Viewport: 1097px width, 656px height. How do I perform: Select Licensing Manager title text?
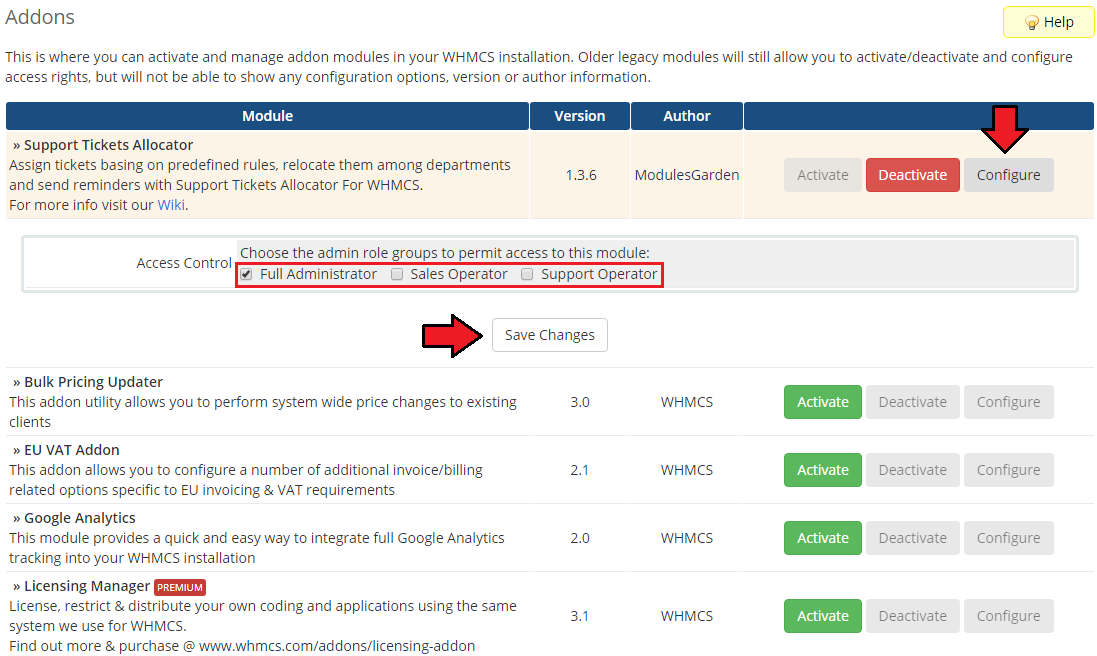pyautogui.click(x=87, y=585)
